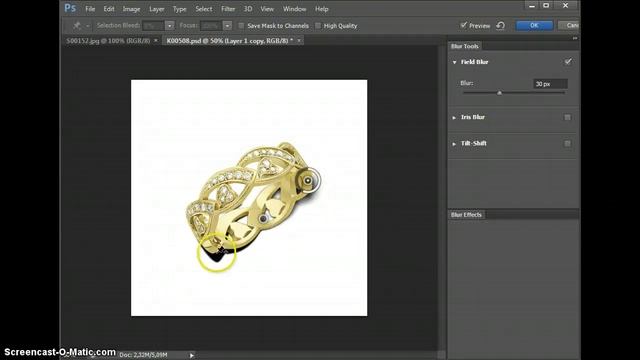The image size is (640, 360).
Task: Click the blur tool options arrow
Action: tap(87, 26)
